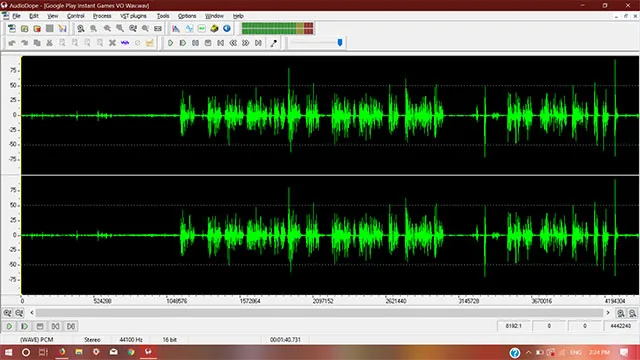
Task: Open the Process menu
Action: pos(102,16)
